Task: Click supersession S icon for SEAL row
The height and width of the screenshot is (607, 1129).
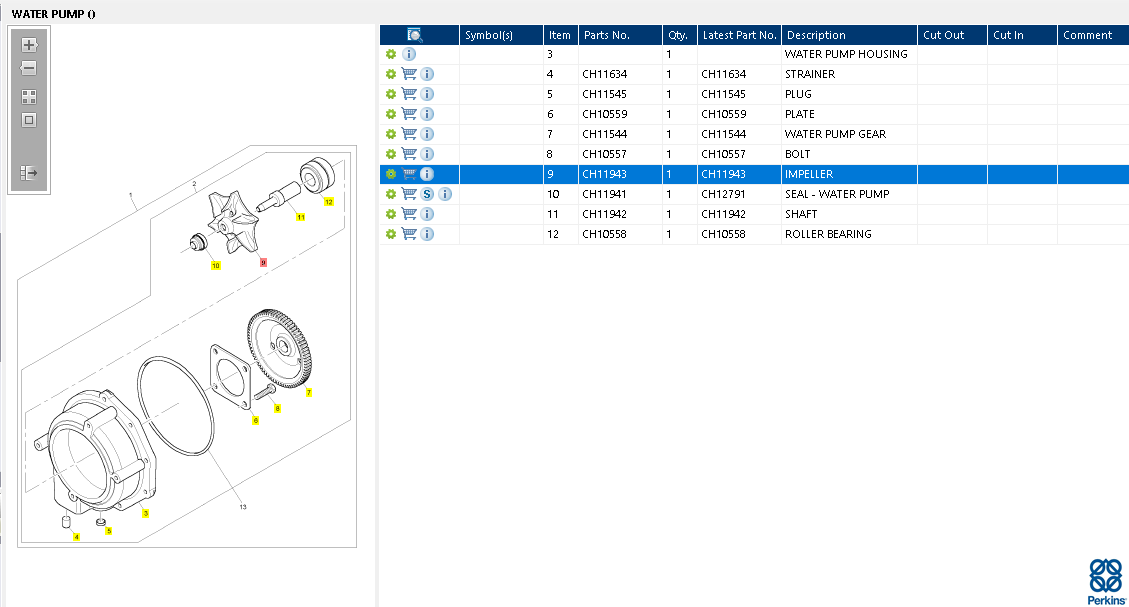Action: tap(427, 194)
